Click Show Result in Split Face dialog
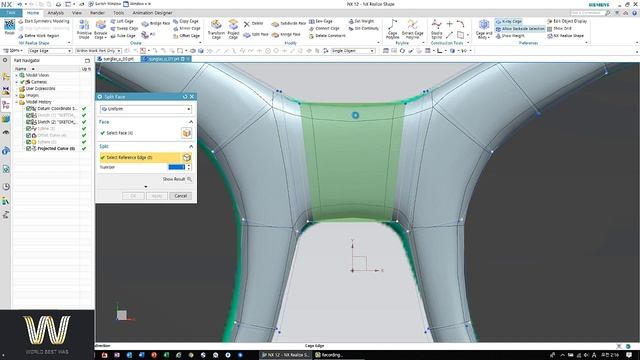 (177, 179)
